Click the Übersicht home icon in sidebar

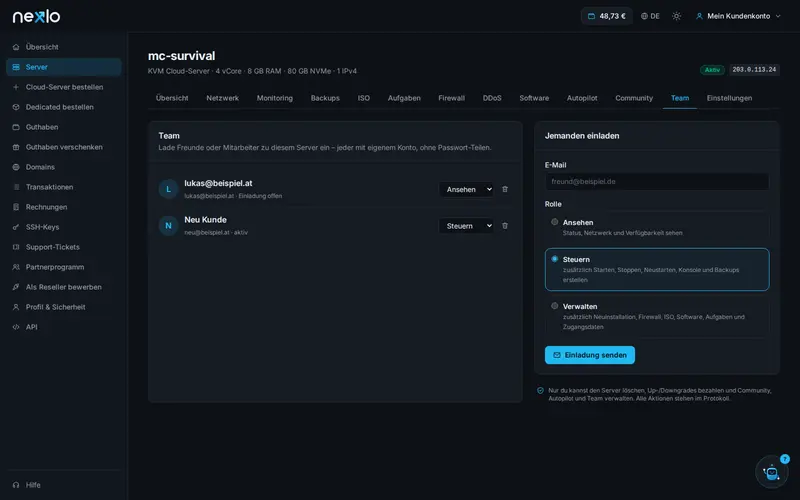pos(16,47)
